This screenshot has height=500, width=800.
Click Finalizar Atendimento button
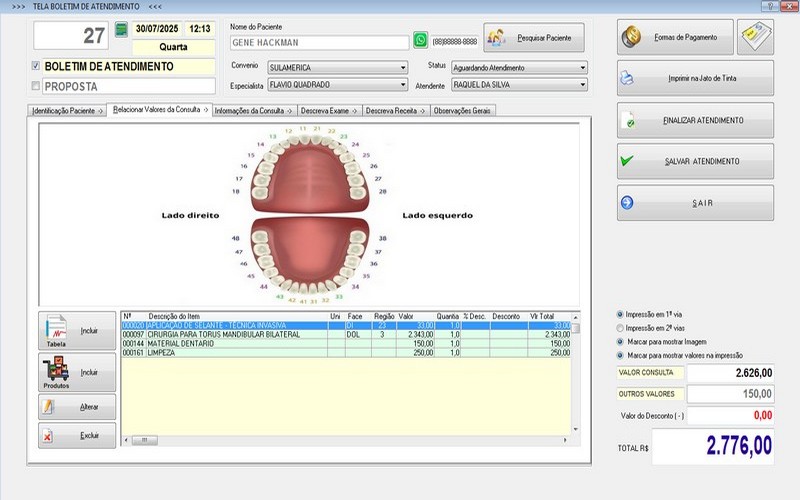pyautogui.click(x=694, y=120)
